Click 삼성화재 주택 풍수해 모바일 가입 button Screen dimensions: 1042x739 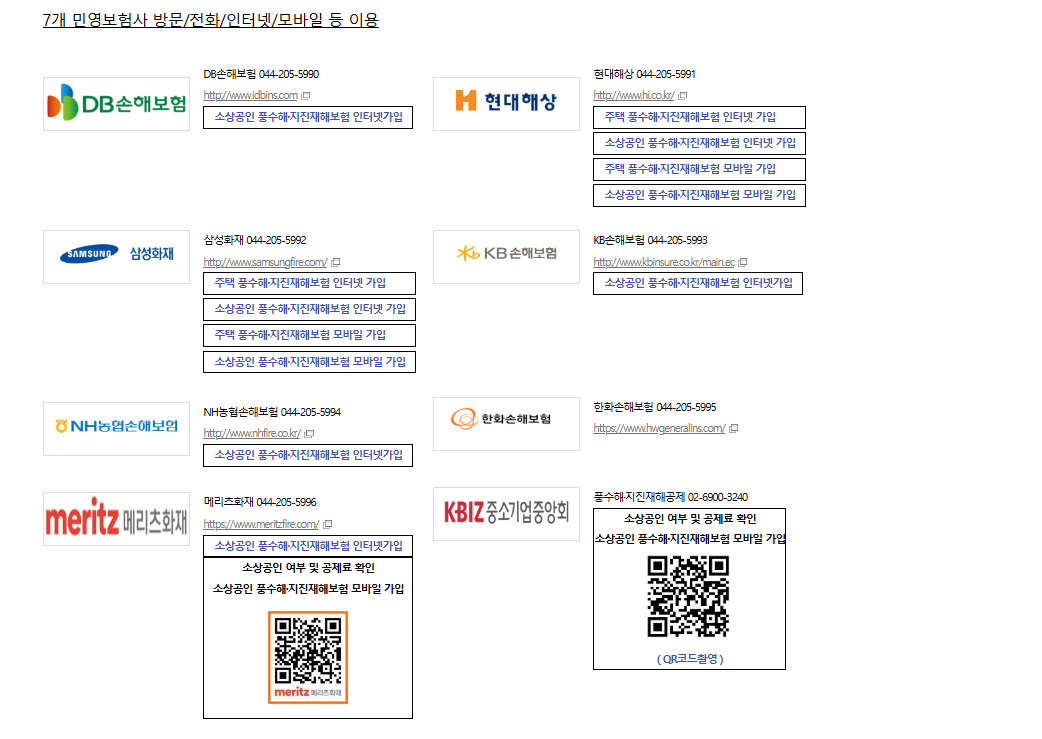coord(309,335)
